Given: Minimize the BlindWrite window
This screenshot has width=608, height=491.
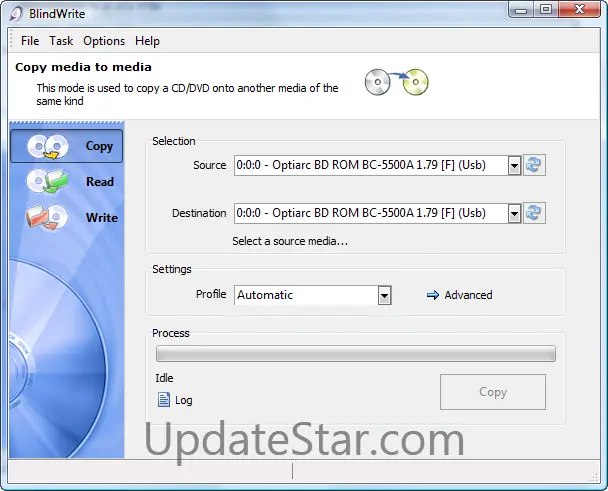Looking at the screenshot, I should coord(521,10).
